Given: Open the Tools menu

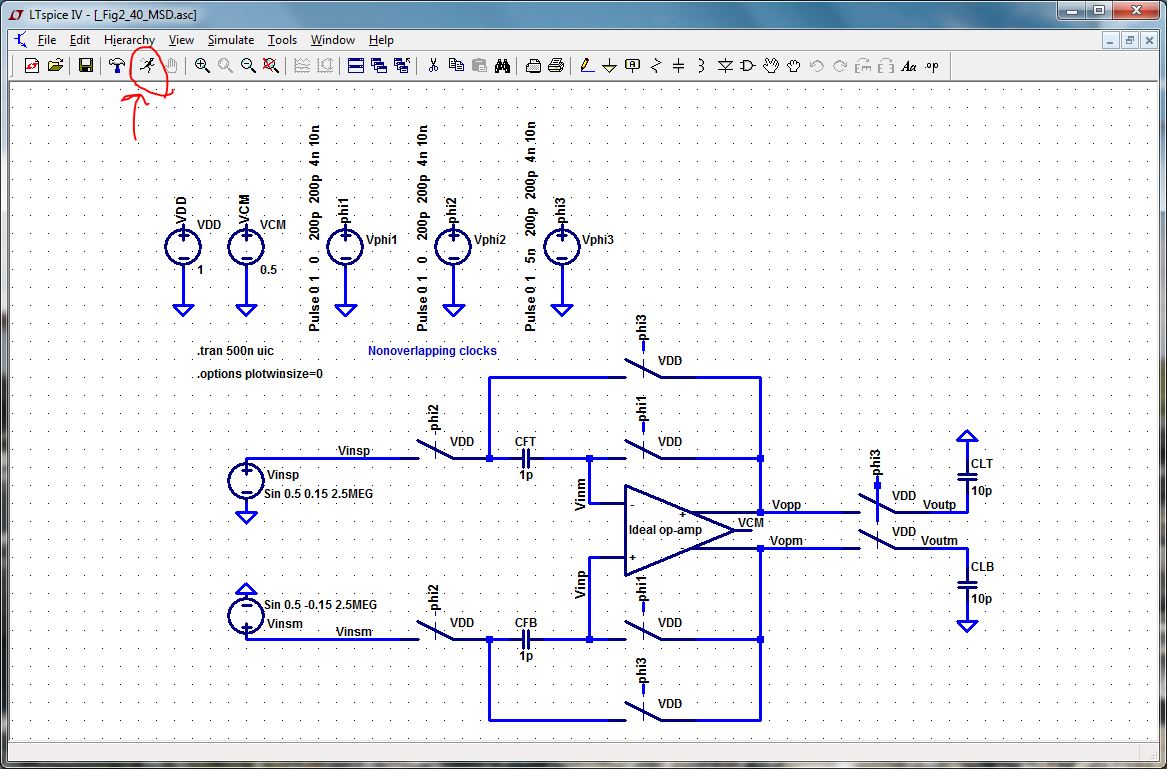Looking at the screenshot, I should pos(282,40).
